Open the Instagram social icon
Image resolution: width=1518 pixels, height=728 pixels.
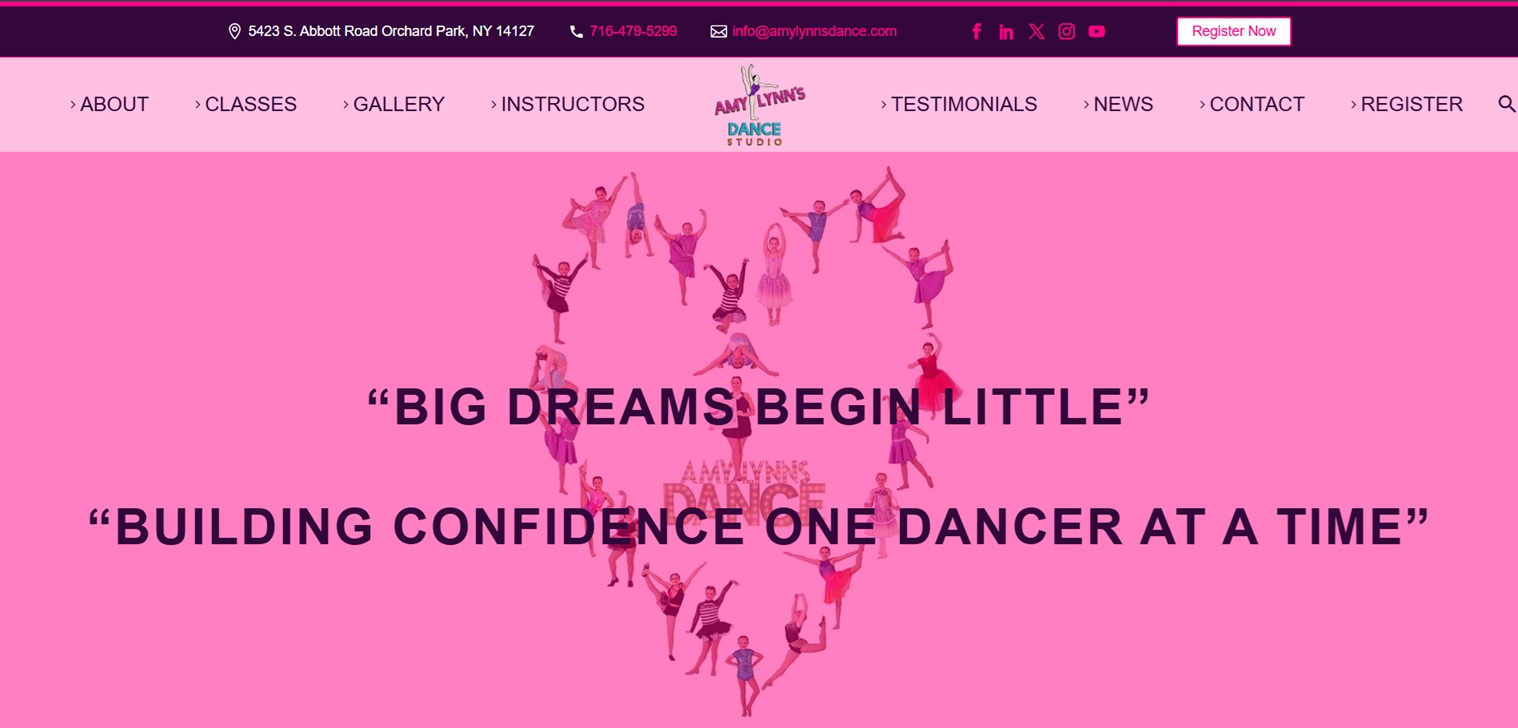click(x=1067, y=31)
